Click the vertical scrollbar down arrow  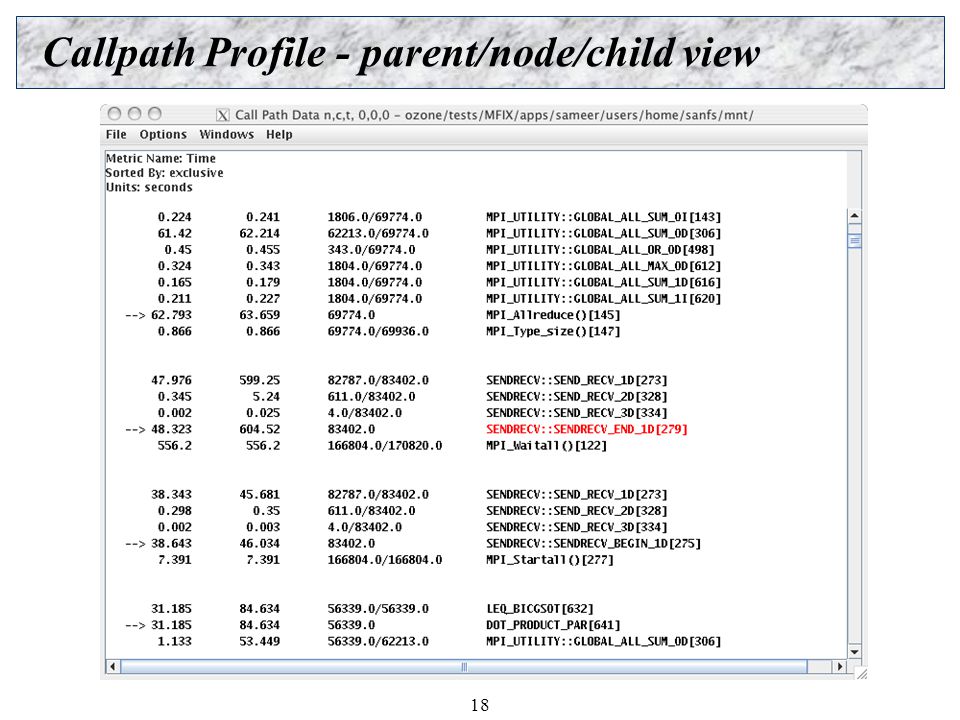(855, 652)
